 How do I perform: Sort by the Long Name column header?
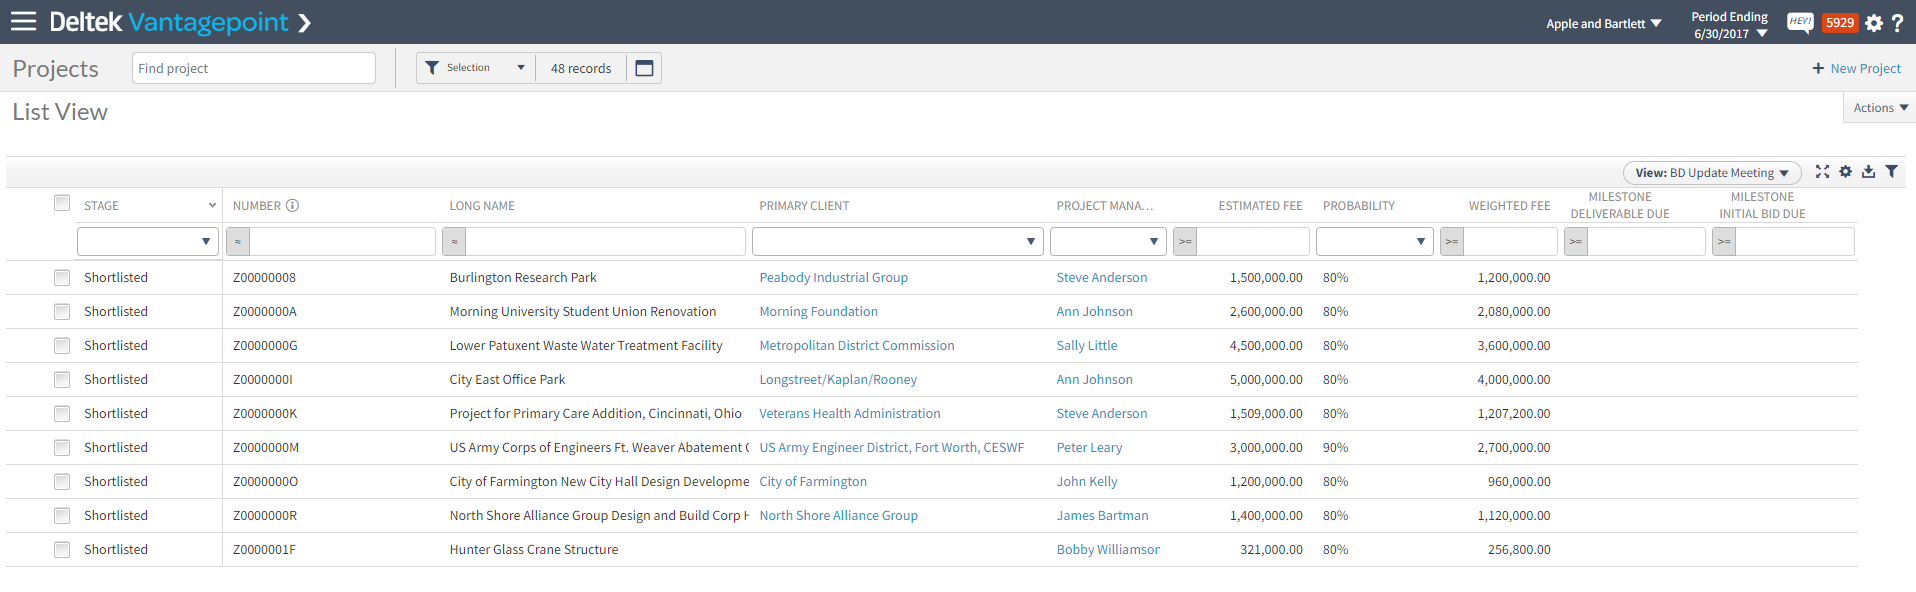pos(482,206)
